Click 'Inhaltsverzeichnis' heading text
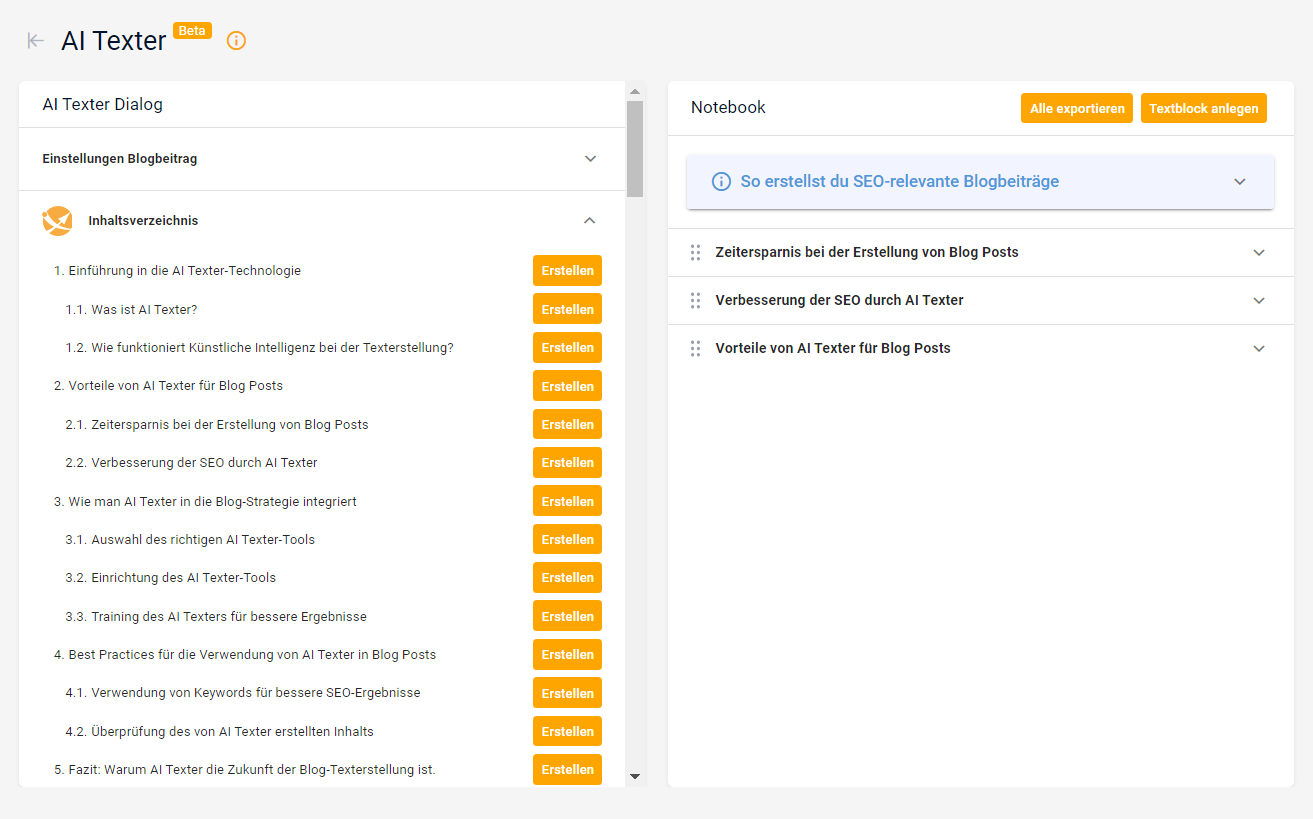1313x819 pixels. [143, 221]
